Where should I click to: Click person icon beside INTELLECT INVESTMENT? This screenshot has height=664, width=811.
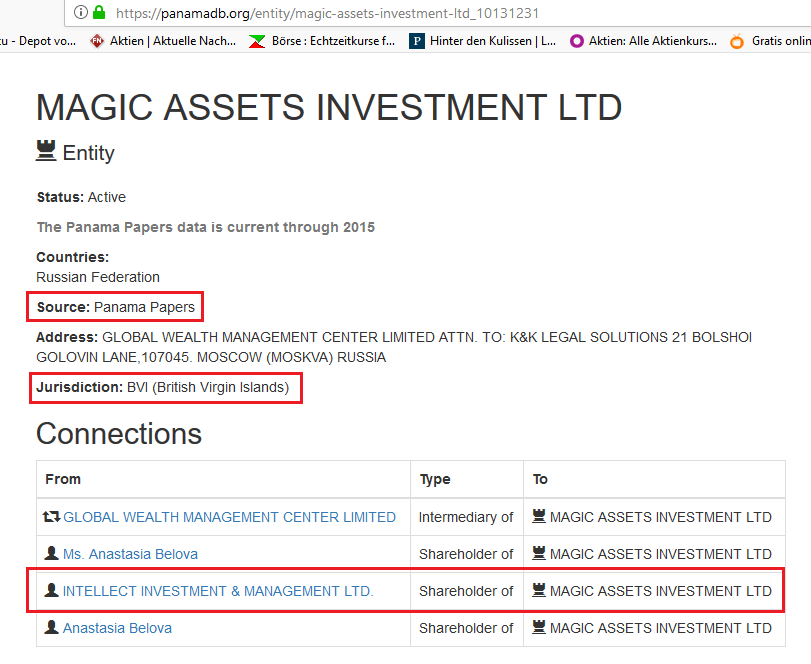[51, 590]
